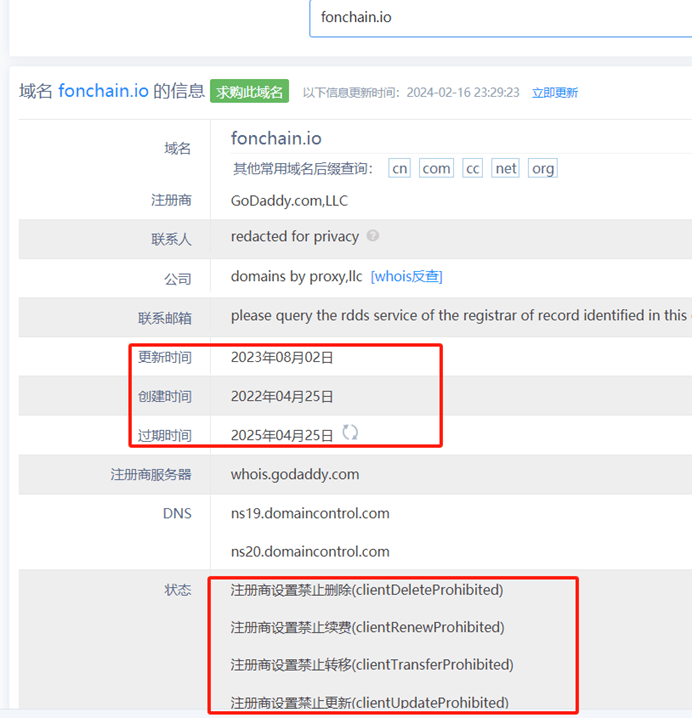Click the 状态 row label

[178, 590]
